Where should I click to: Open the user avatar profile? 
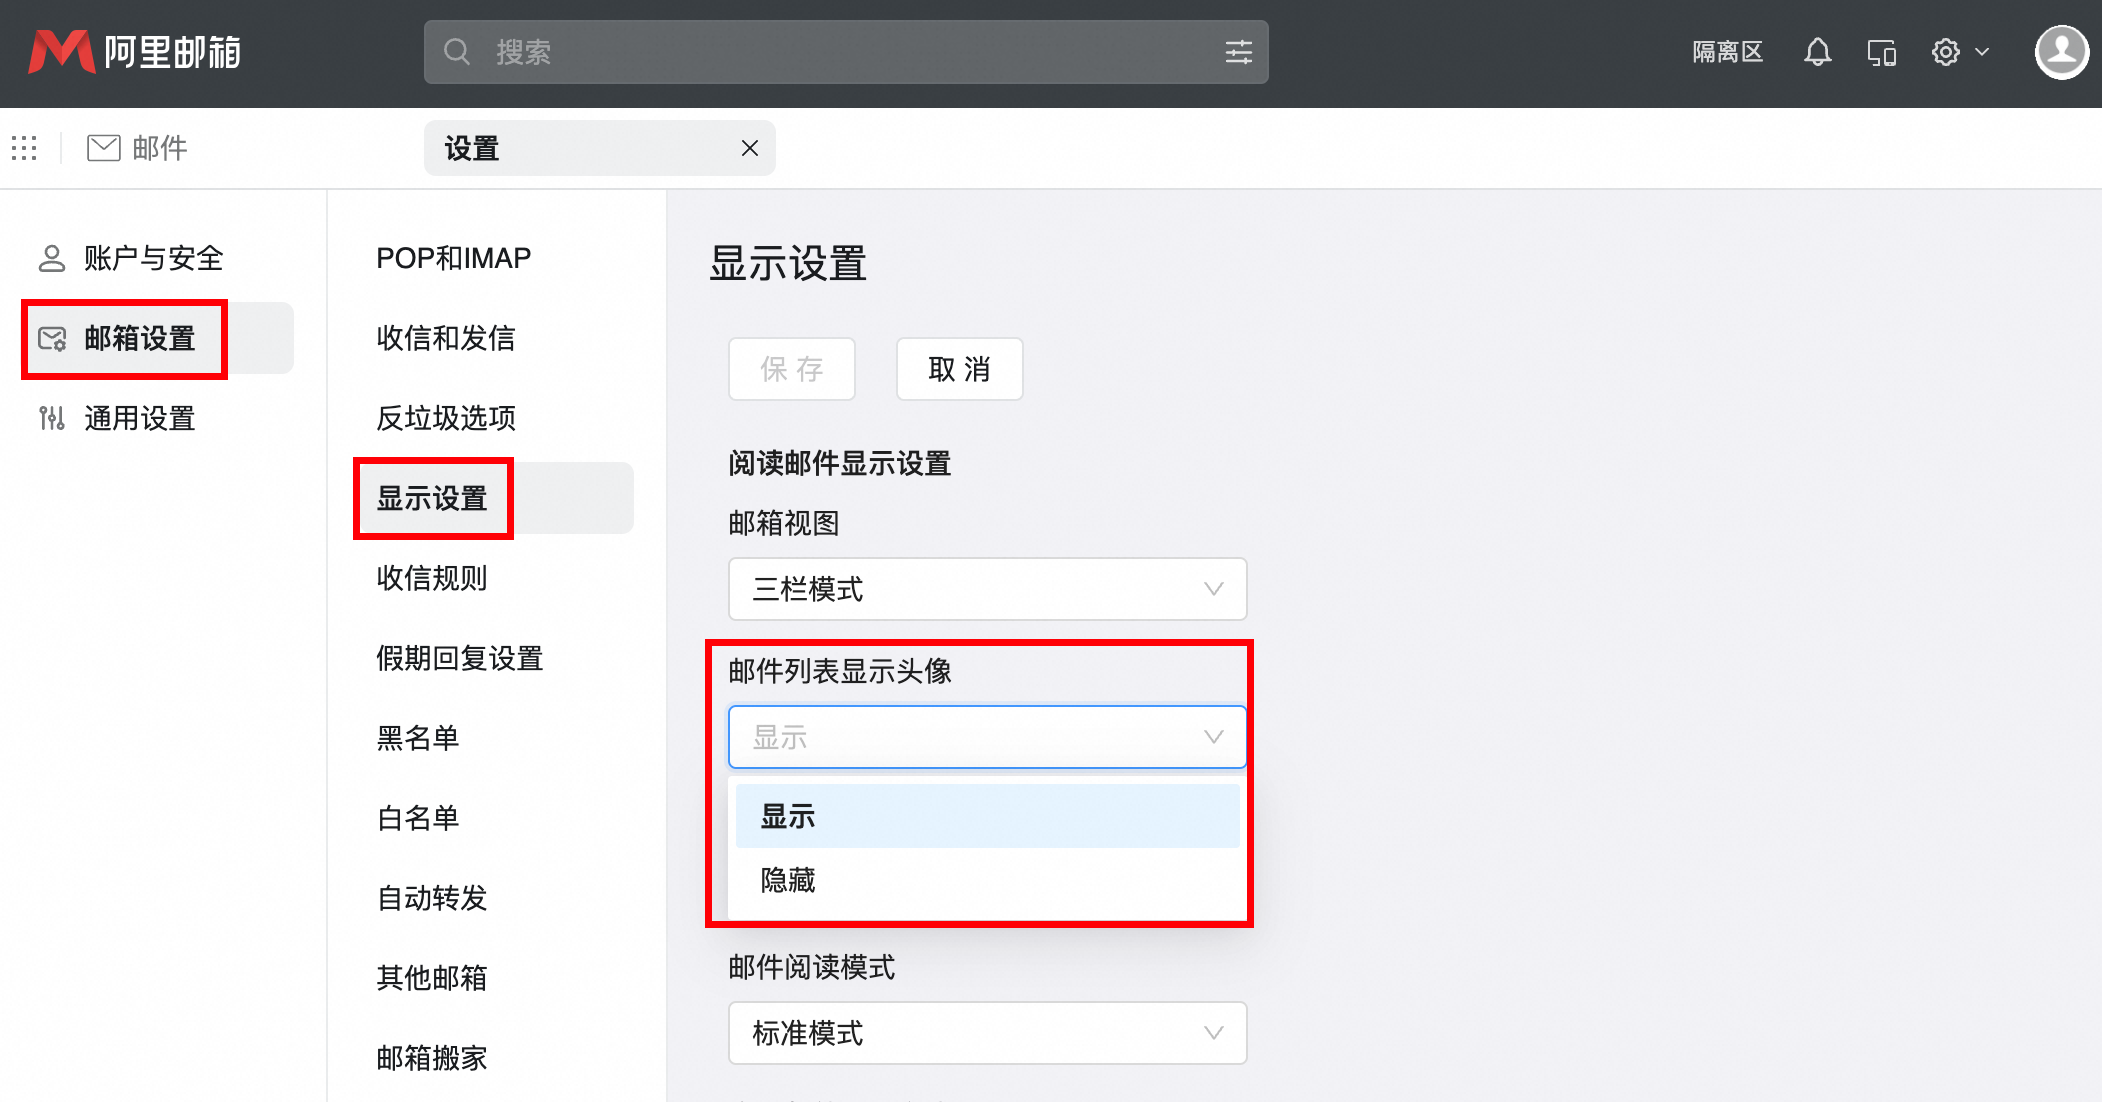pyautogui.click(x=2061, y=52)
